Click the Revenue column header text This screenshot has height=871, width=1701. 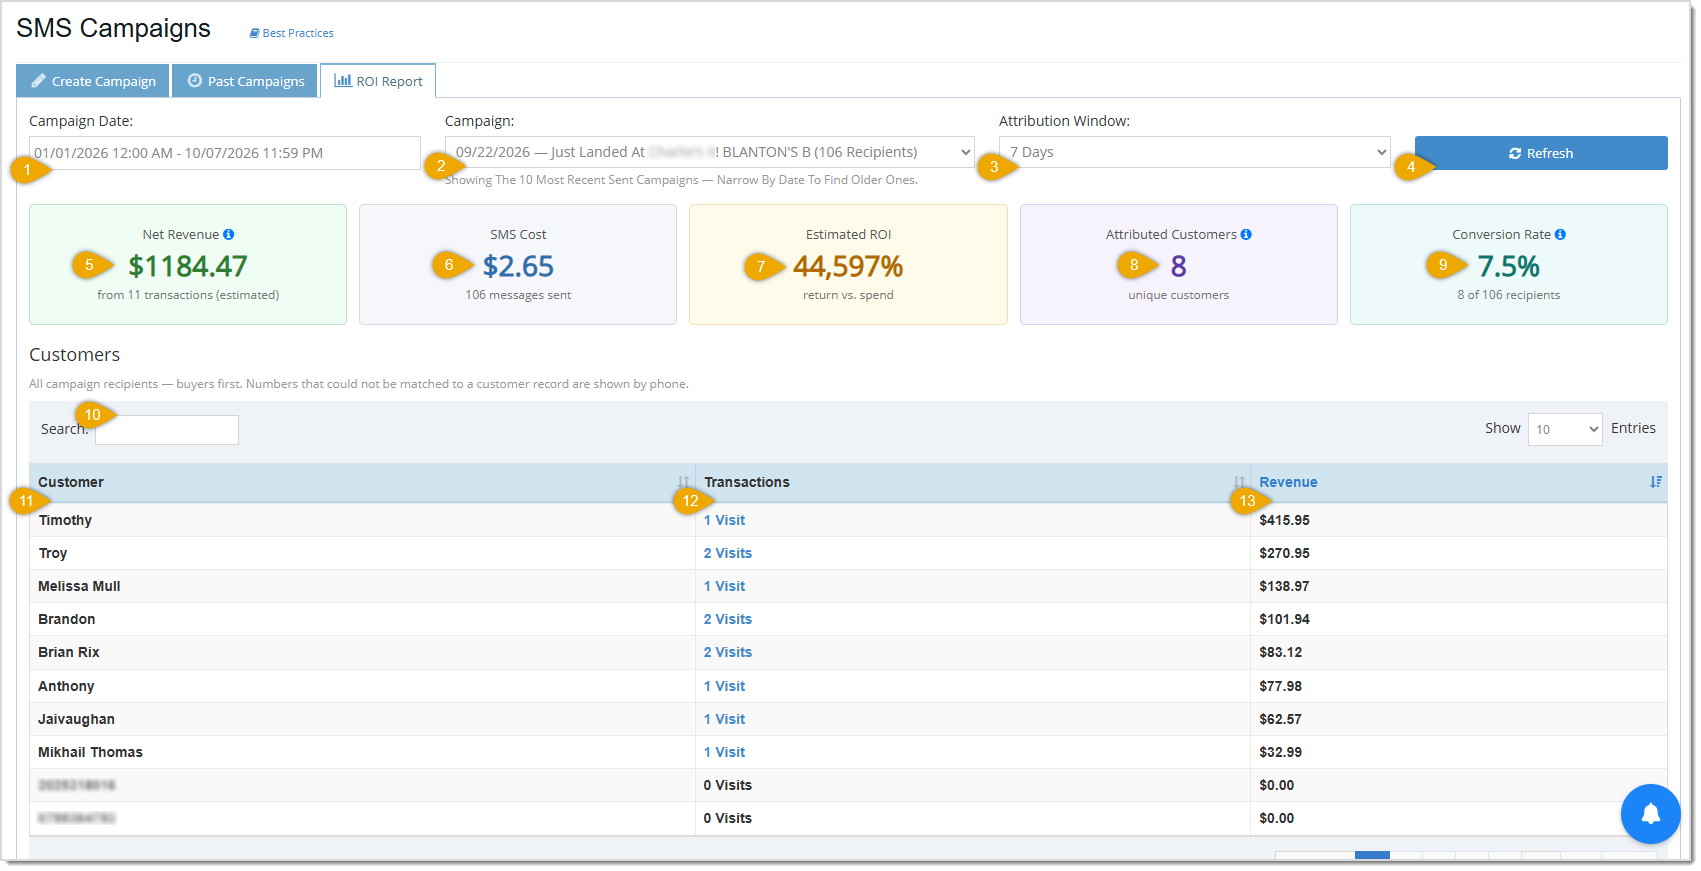(x=1288, y=482)
